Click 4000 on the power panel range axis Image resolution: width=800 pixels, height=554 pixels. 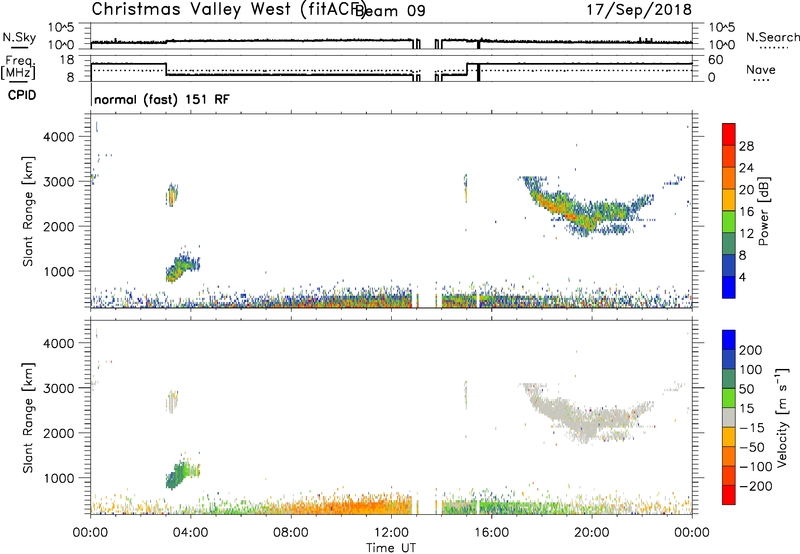59,137
